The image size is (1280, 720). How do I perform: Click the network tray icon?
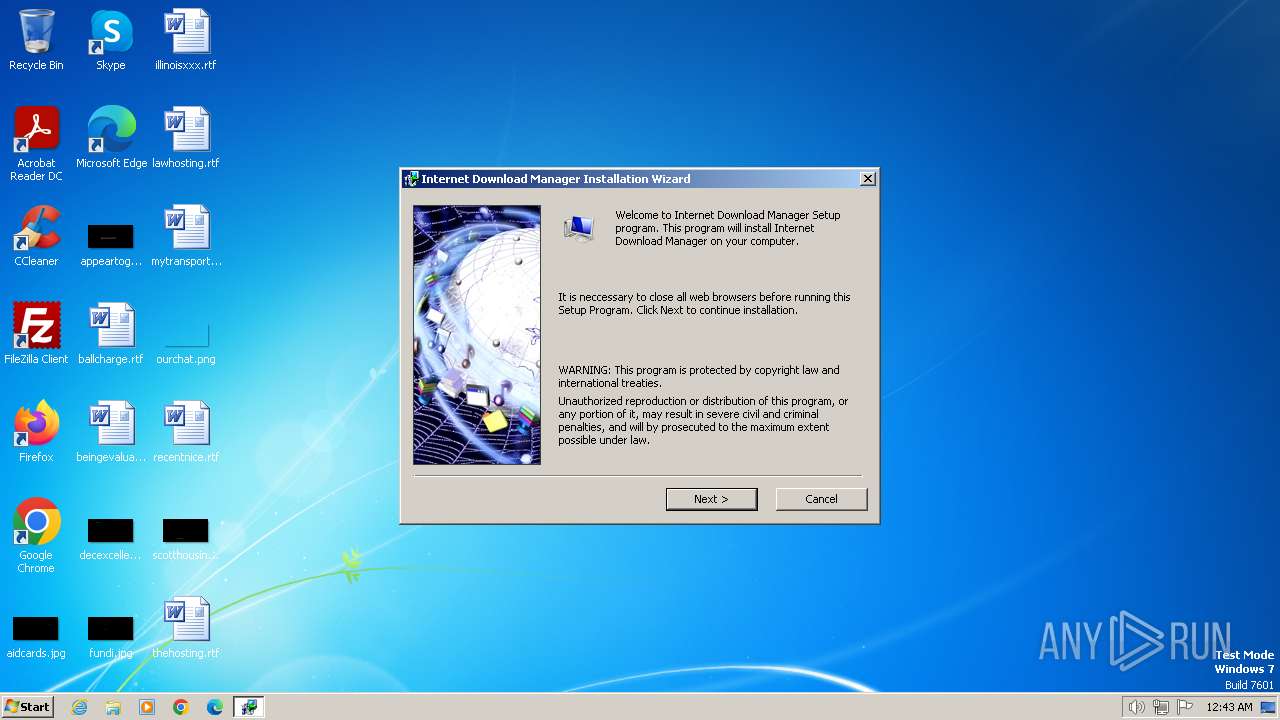(x=1160, y=707)
